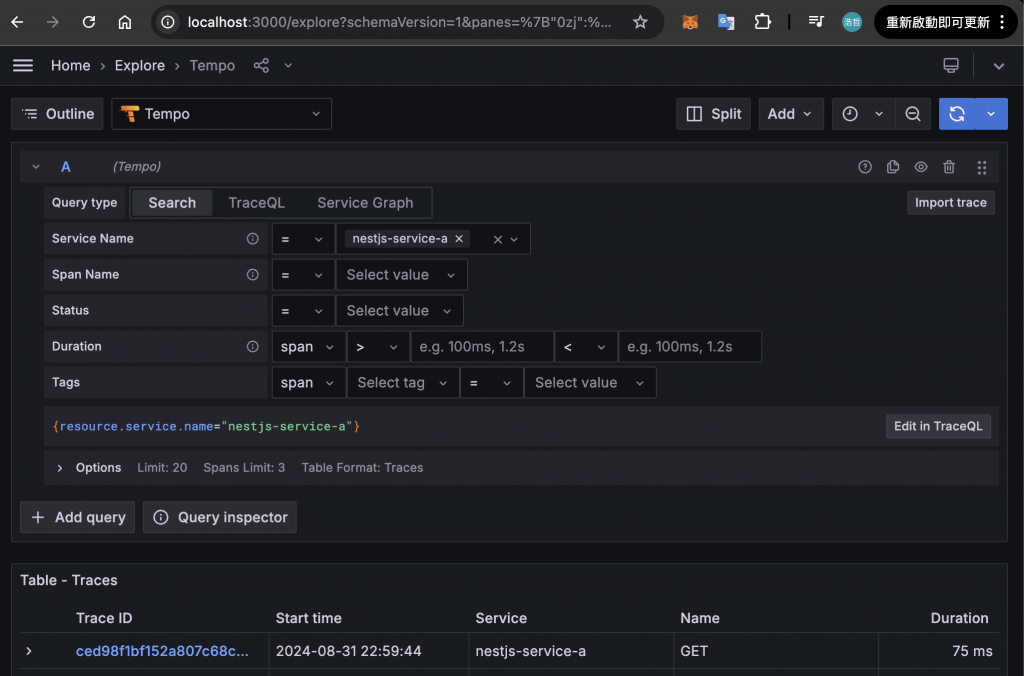Open the dropdown beside the share icon

point(288,65)
